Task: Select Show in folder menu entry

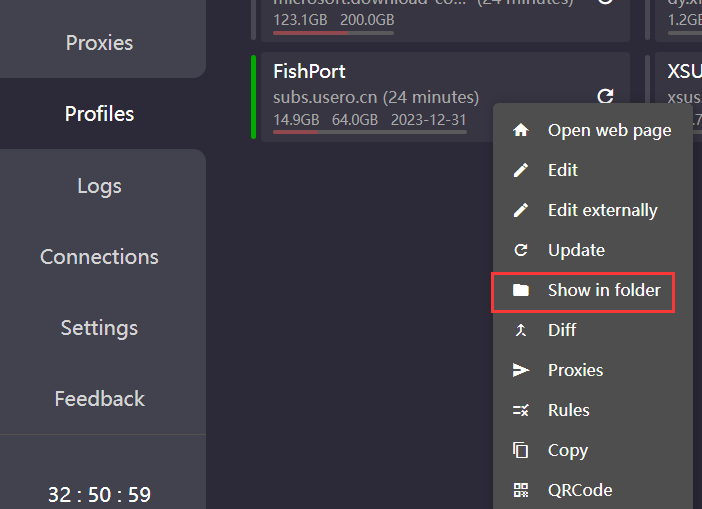Action: (x=604, y=290)
